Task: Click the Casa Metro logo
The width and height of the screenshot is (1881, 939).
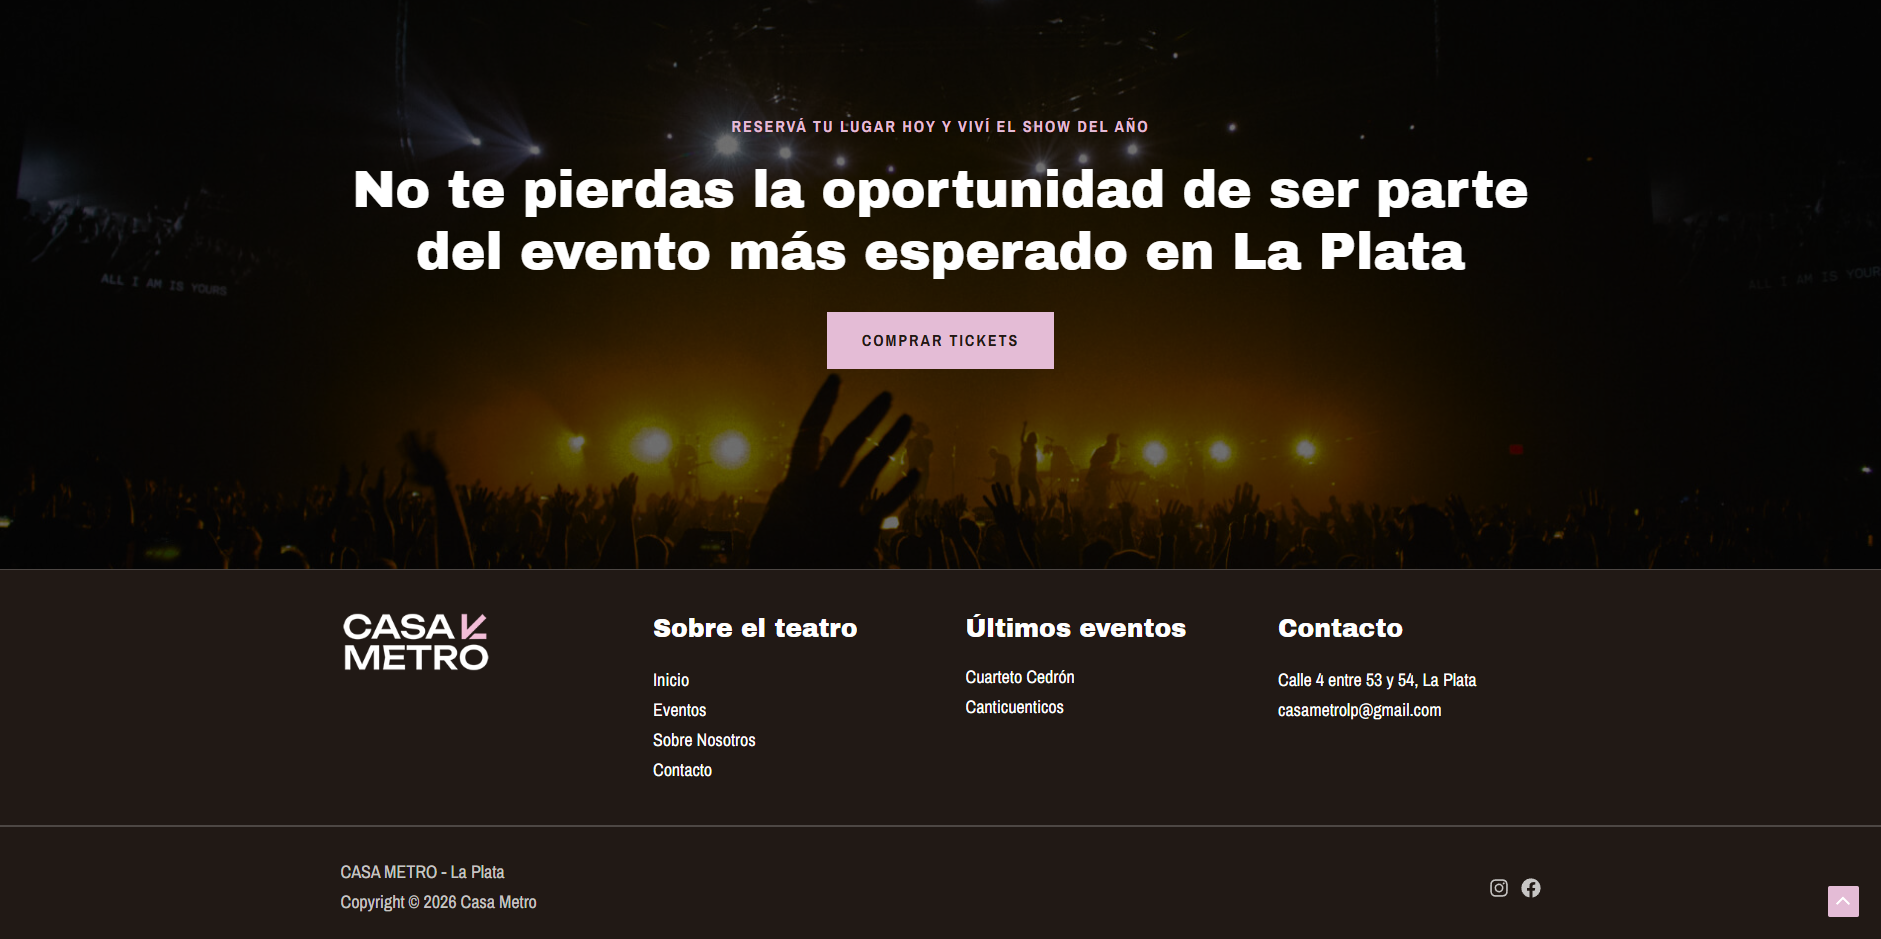Action: (x=416, y=642)
